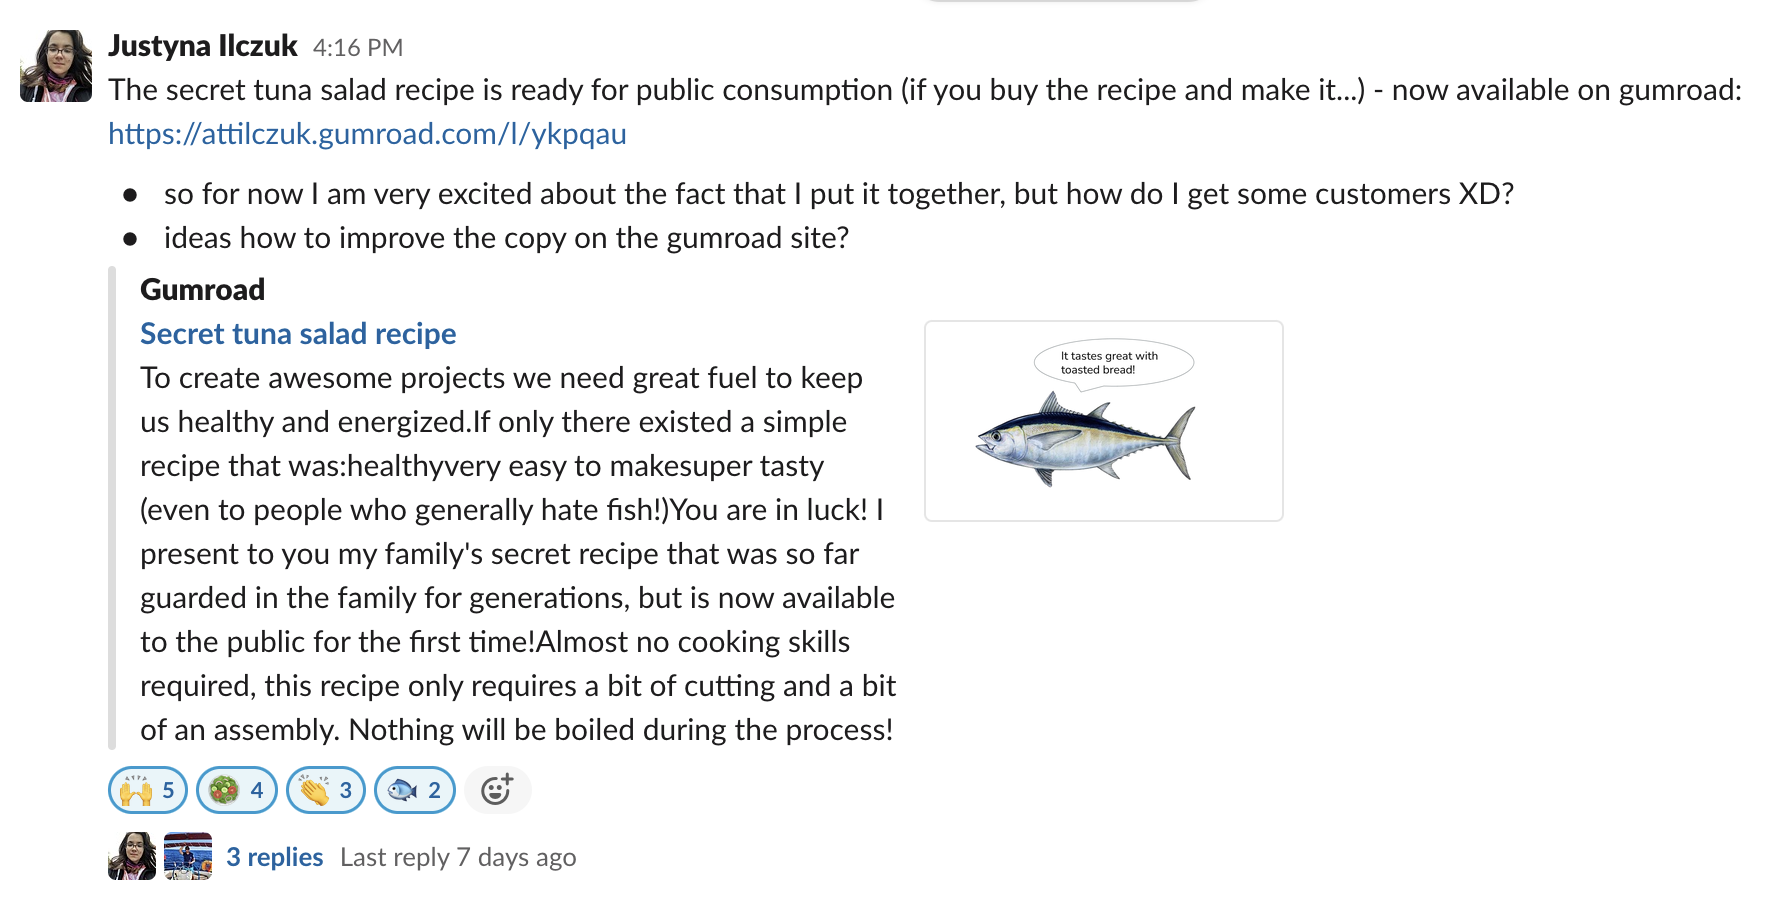Click the 4:16 PM message timestamp
The image size is (1768, 910).
(x=357, y=48)
